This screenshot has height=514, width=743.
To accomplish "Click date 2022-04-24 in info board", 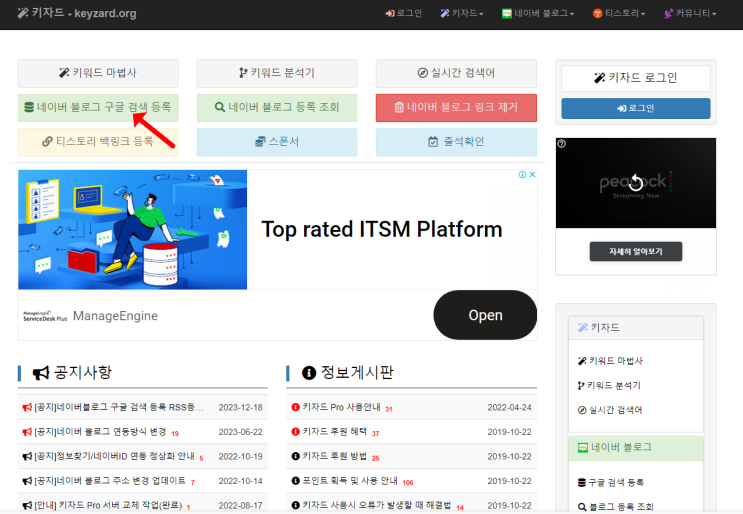I will [x=509, y=407].
